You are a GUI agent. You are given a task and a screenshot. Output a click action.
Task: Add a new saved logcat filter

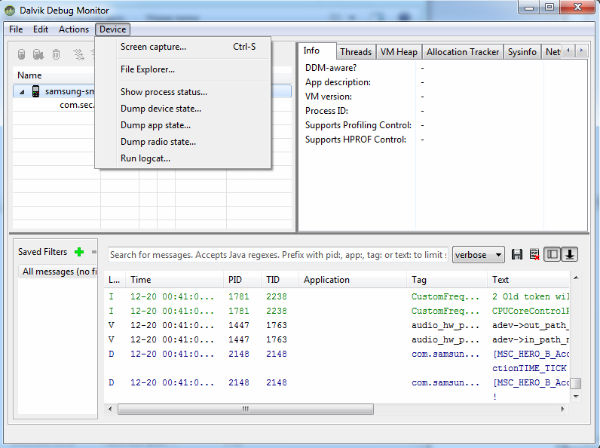[79, 252]
